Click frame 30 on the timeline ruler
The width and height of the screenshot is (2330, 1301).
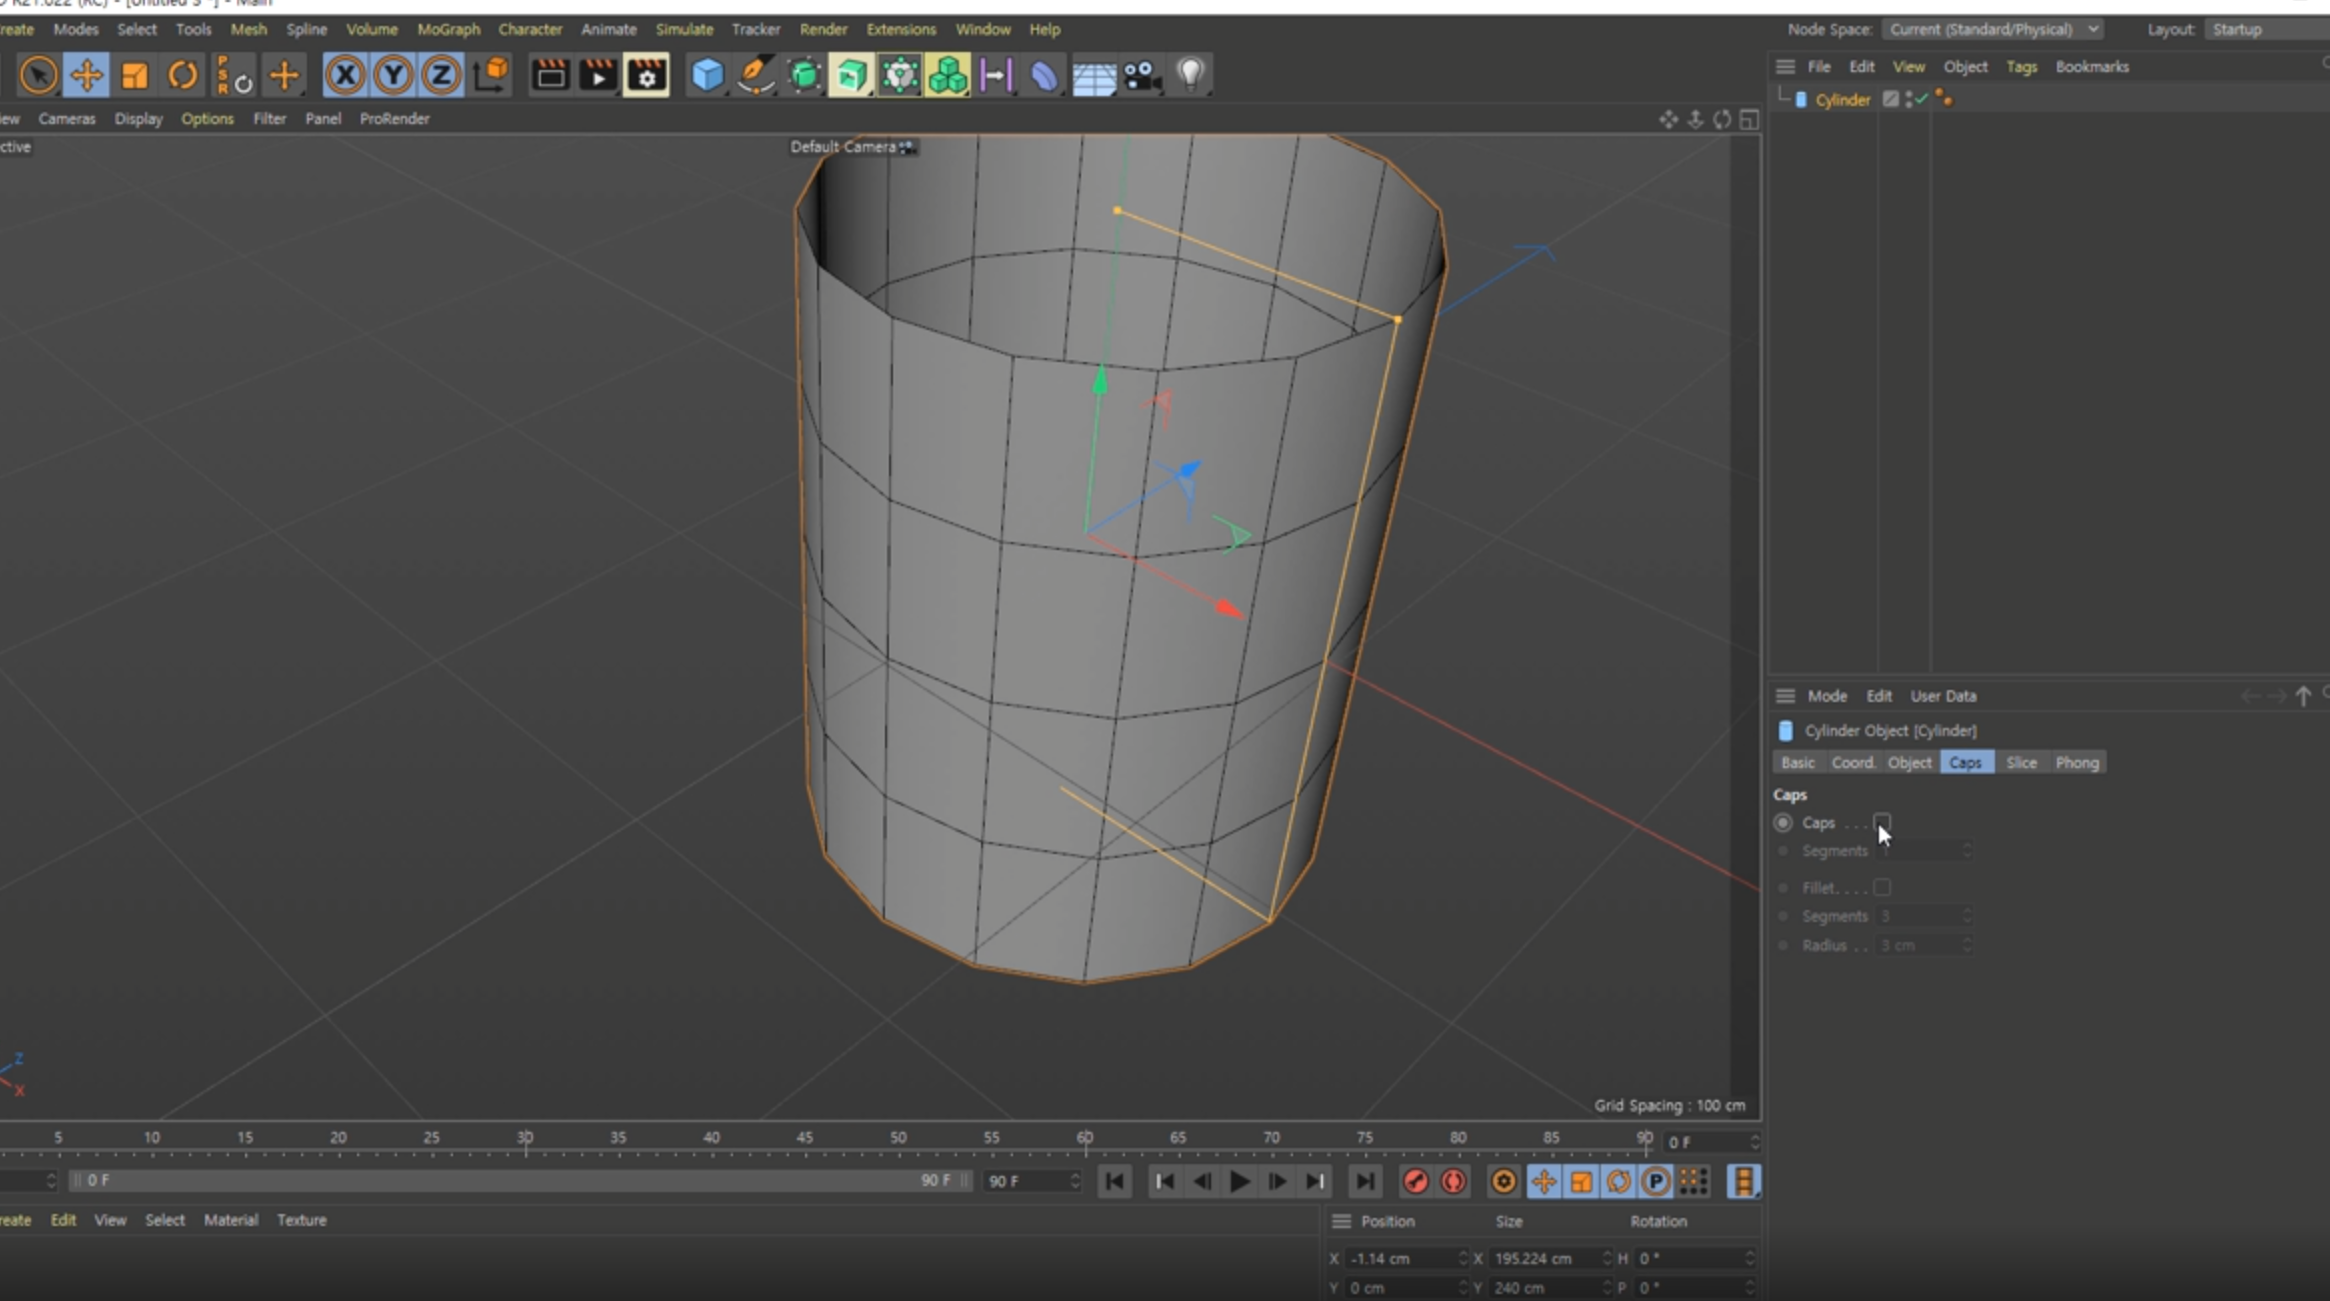tap(525, 1138)
